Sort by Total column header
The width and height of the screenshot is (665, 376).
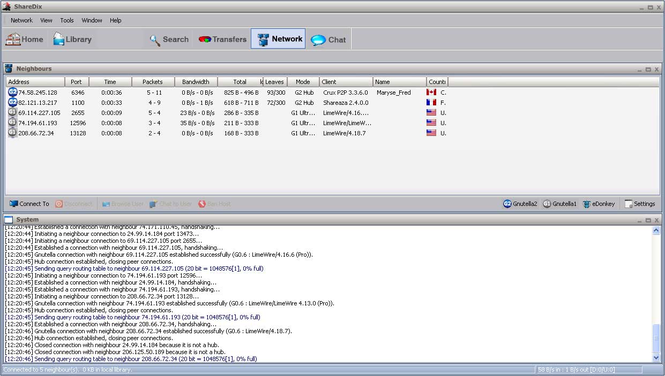(x=240, y=82)
